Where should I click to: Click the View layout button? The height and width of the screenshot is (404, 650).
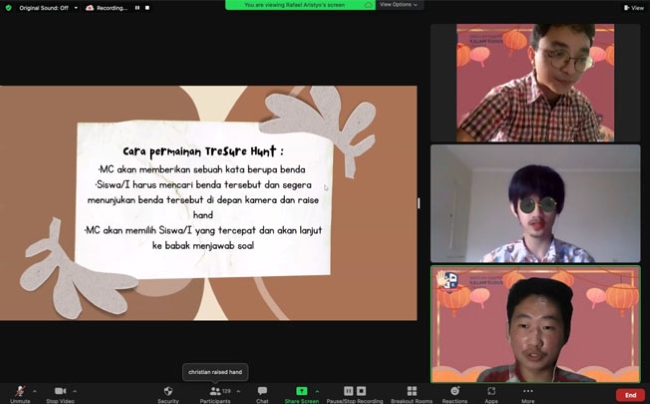coord(634,7)
